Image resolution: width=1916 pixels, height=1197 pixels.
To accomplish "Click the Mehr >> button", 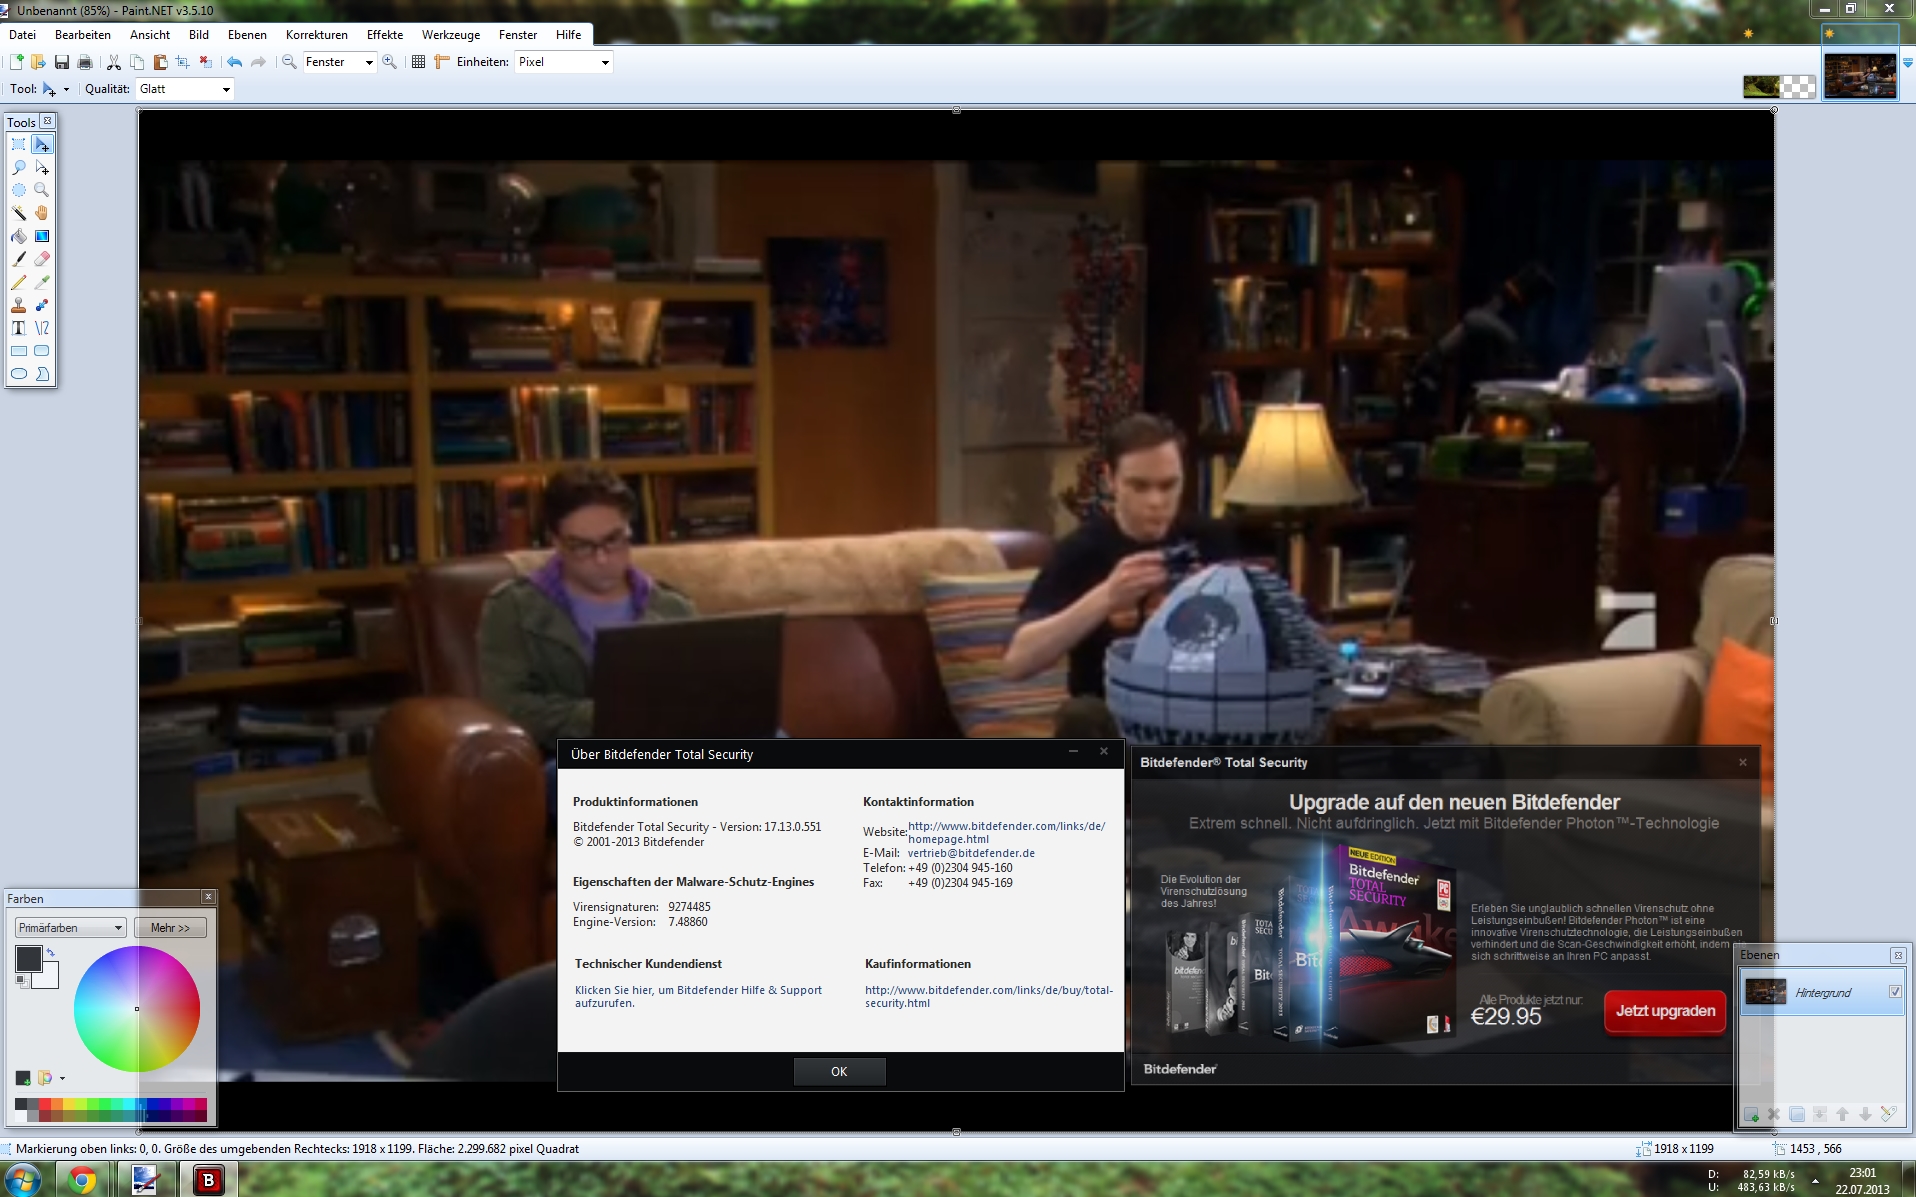I will coord(170,928).
